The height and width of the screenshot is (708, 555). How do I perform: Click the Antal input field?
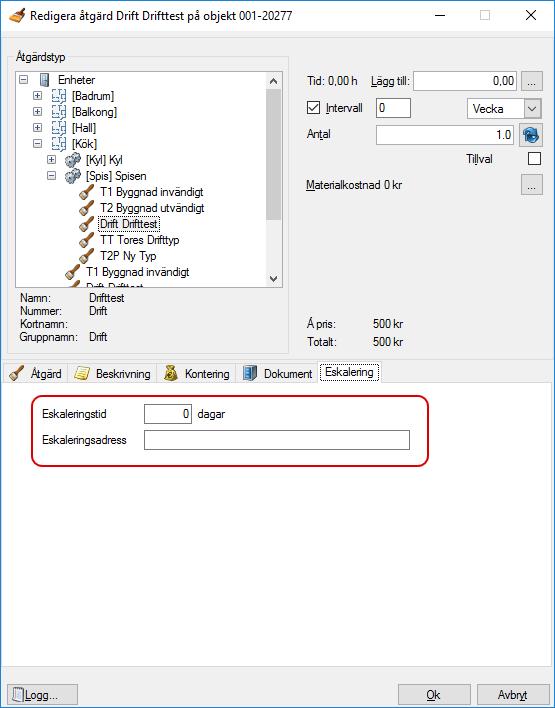tap(445, 135)
